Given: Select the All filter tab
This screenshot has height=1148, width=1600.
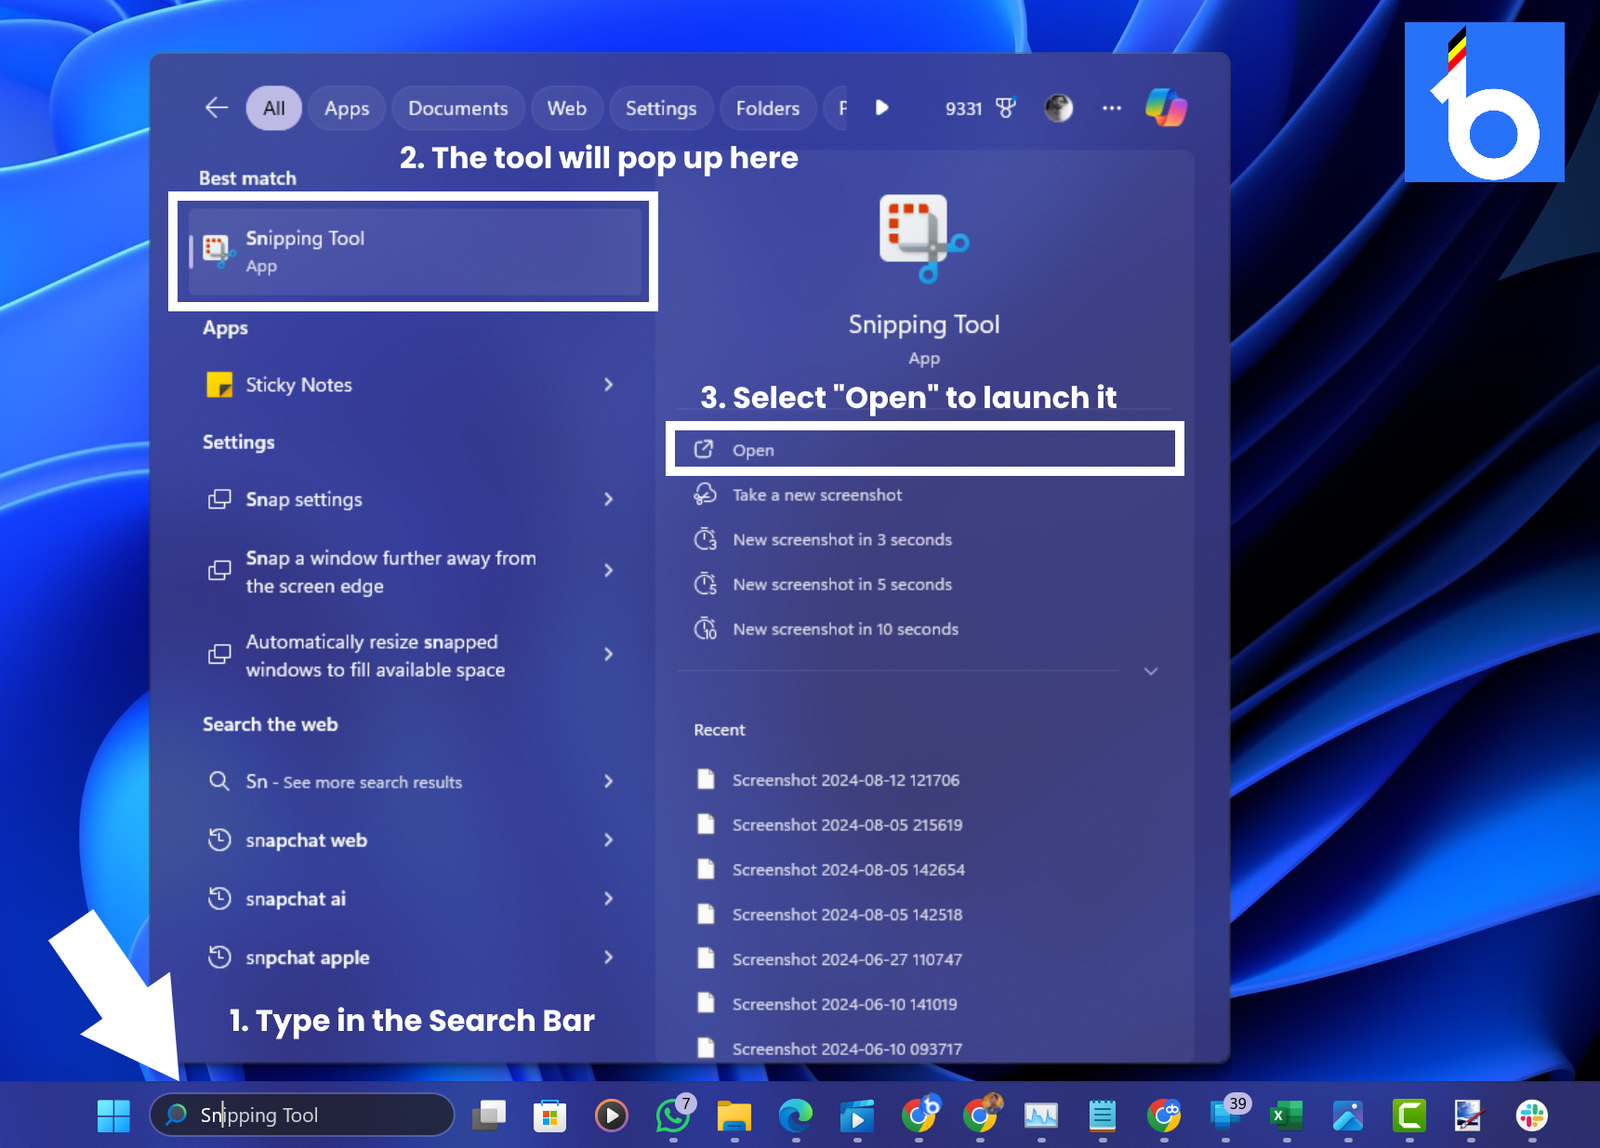Looking at the screenshot, I should (274, 108).
